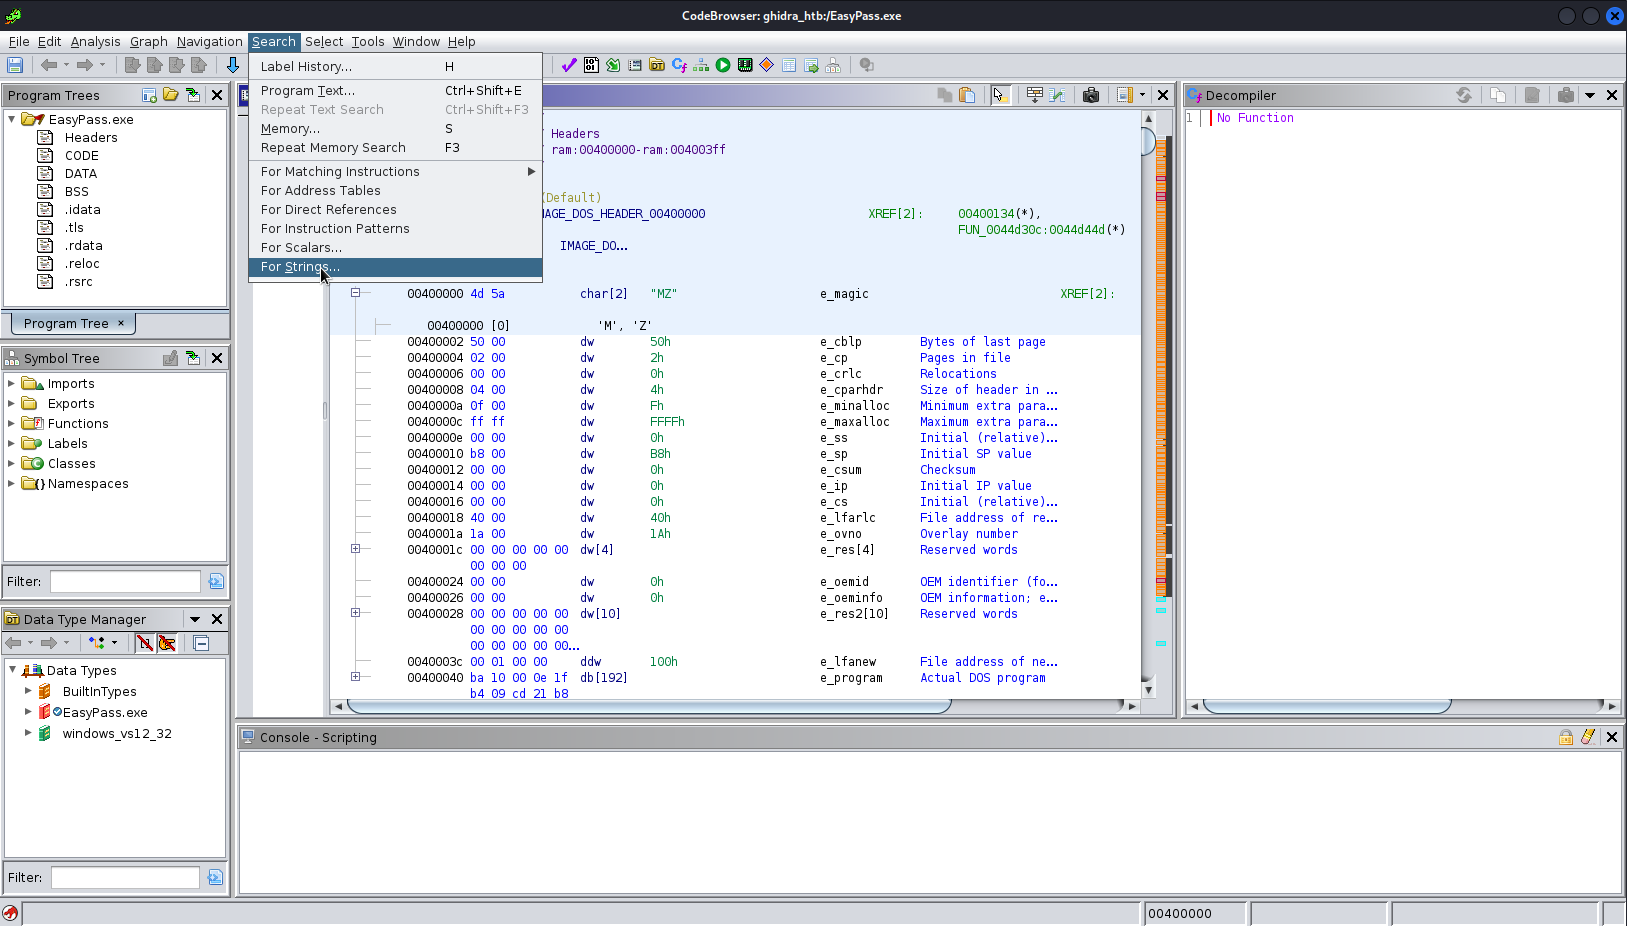
Task: Click the Console clear (broom) icon
Action: point(1588,737)
